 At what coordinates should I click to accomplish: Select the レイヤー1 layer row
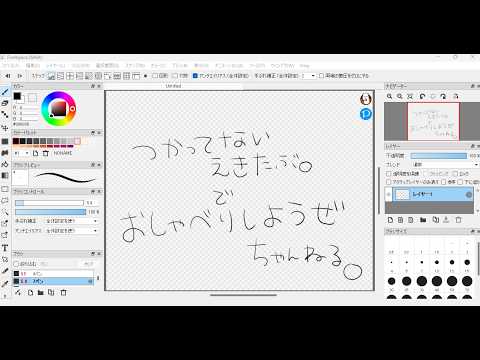pyautogui.click(x=433, y=195)
